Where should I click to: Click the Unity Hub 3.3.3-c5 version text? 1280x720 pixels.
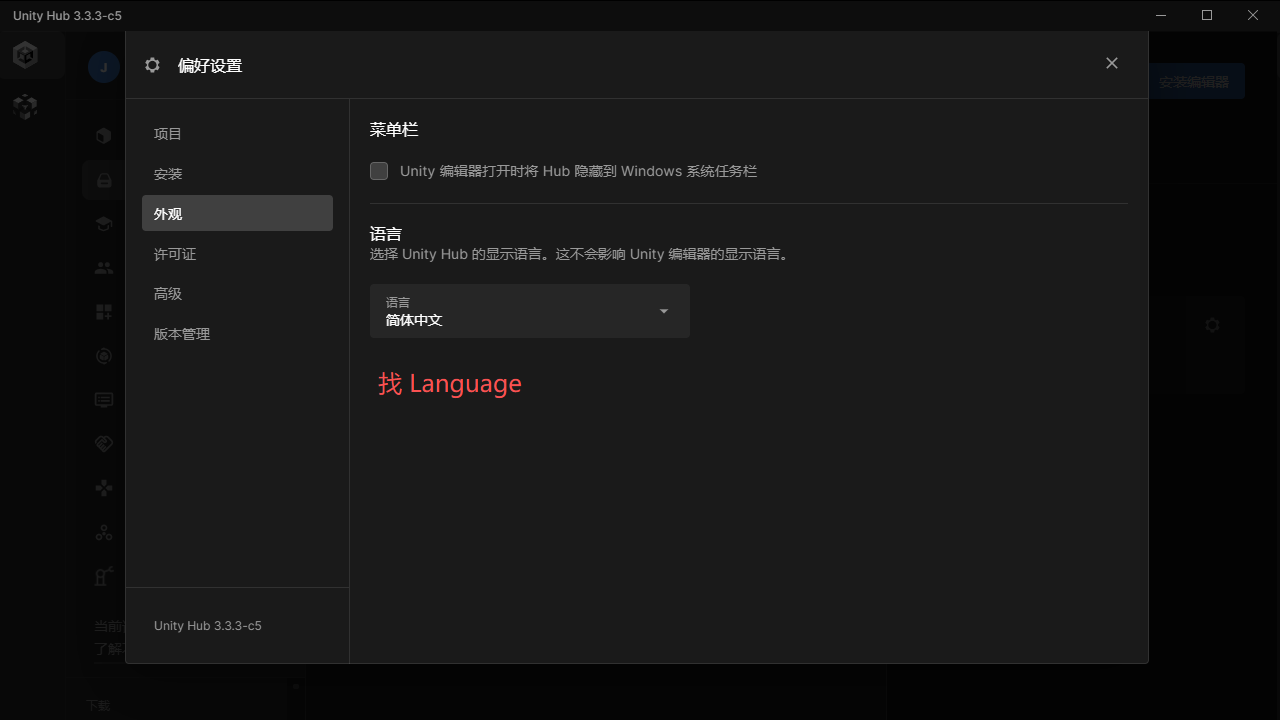(208, 626)
